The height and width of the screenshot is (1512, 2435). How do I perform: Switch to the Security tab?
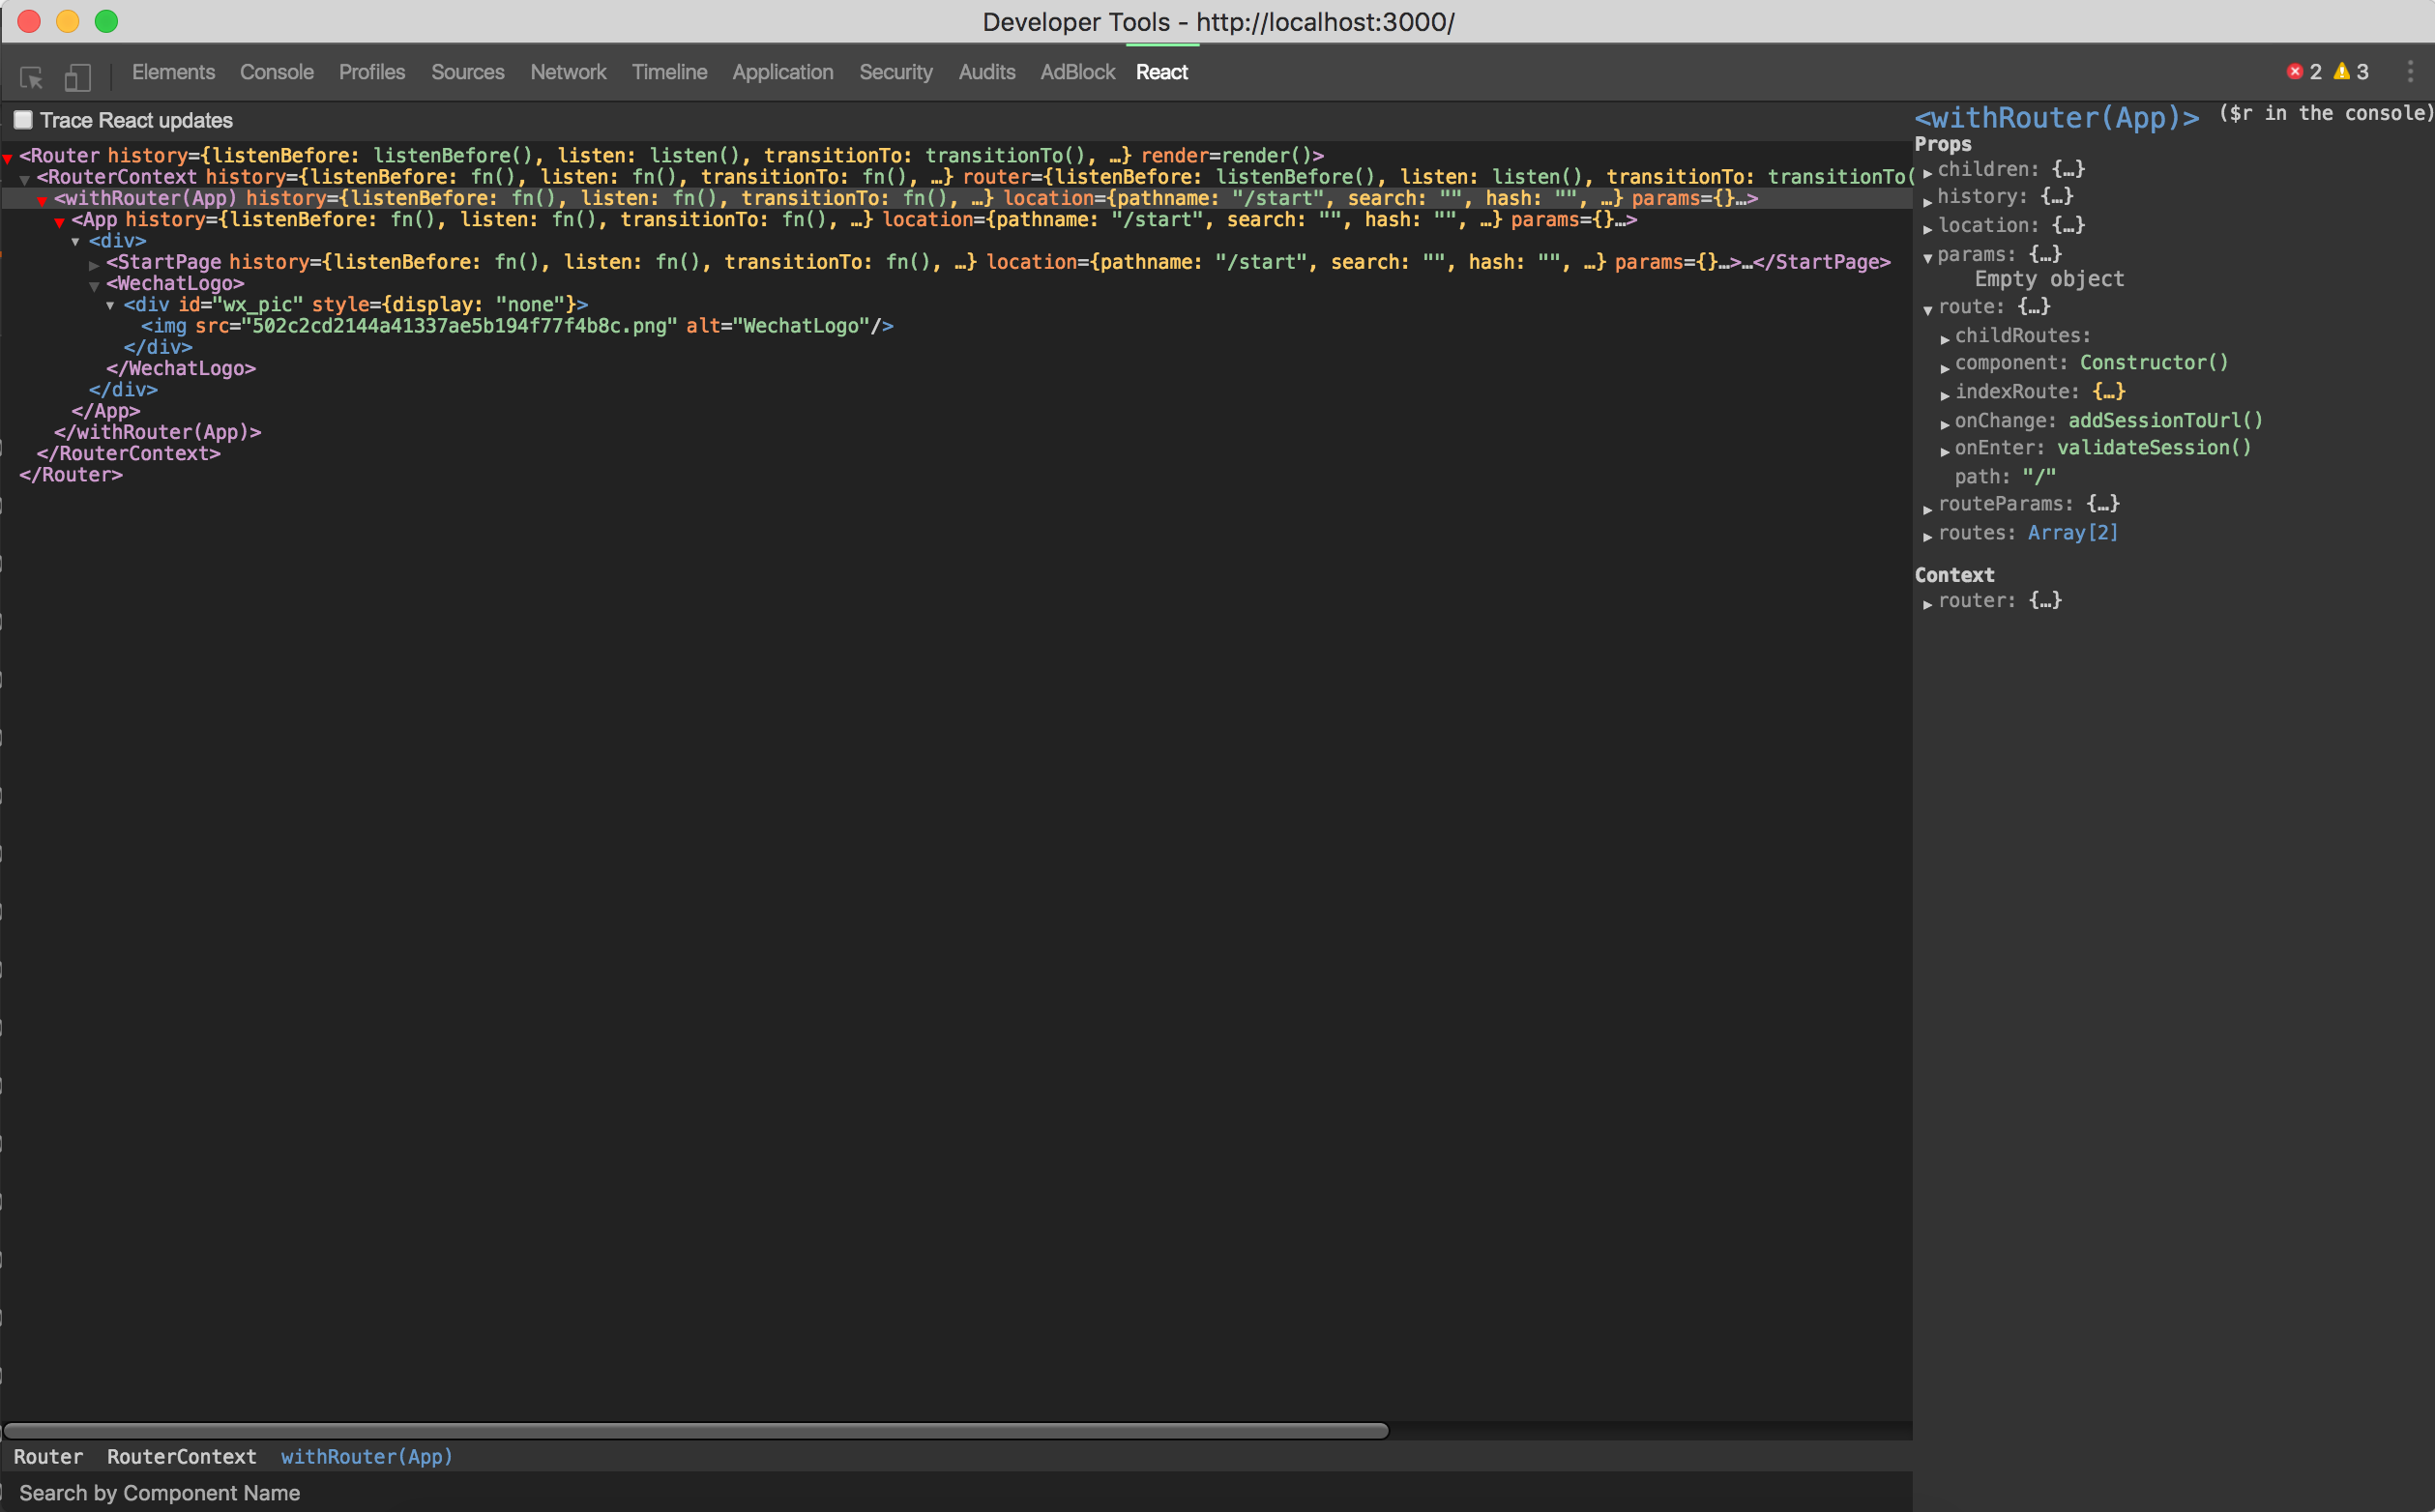(896, 72)
